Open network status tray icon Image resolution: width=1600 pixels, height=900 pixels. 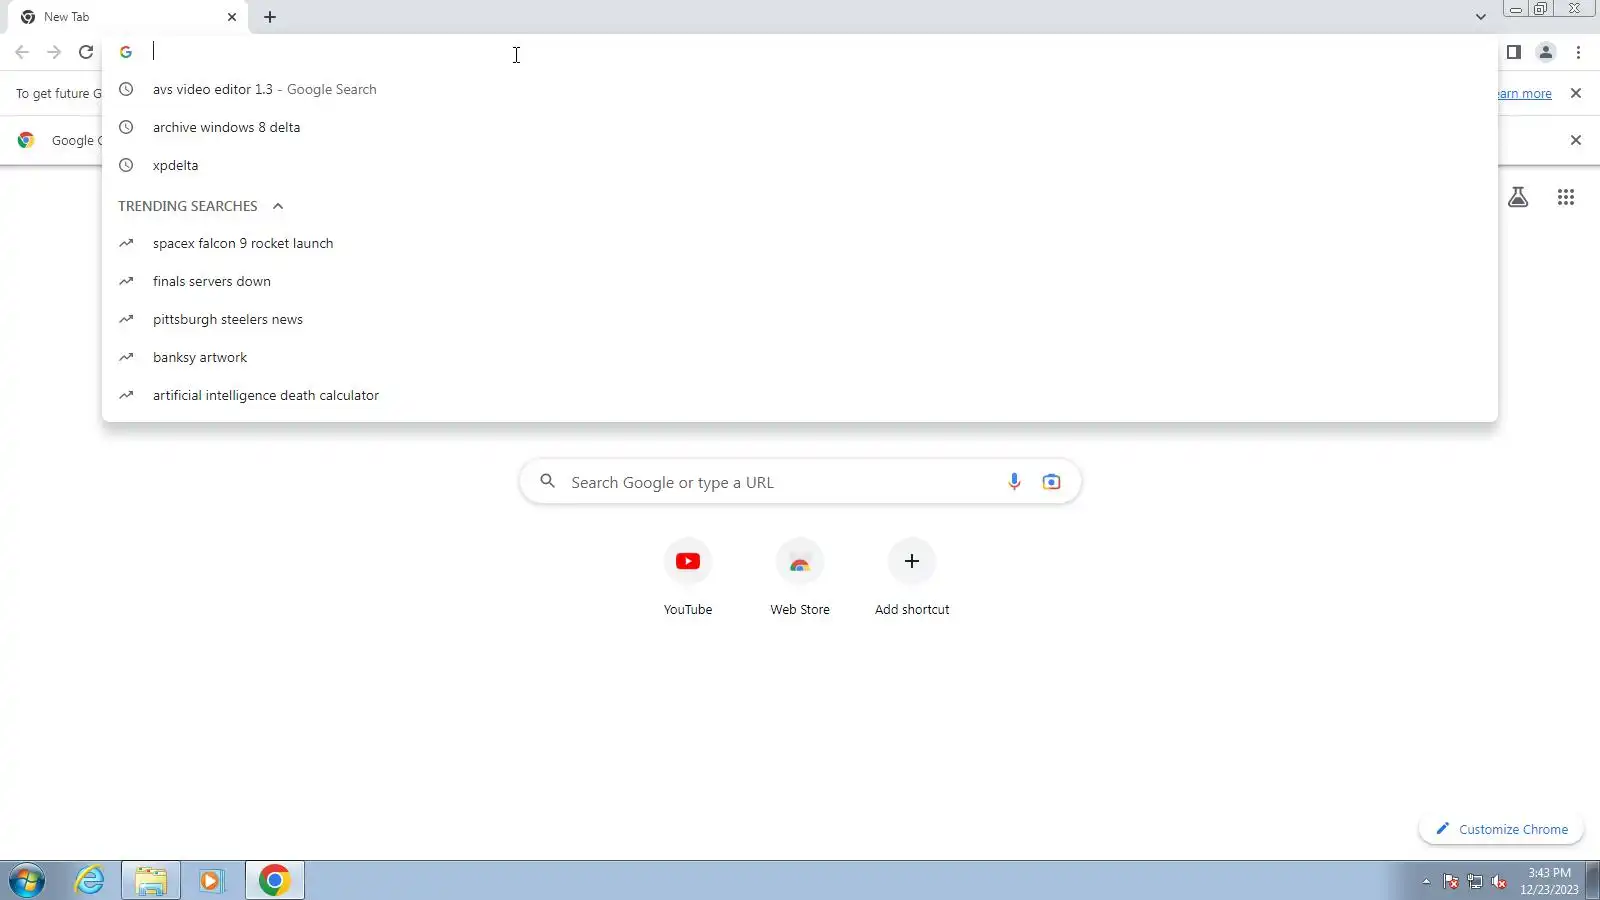1474,881
